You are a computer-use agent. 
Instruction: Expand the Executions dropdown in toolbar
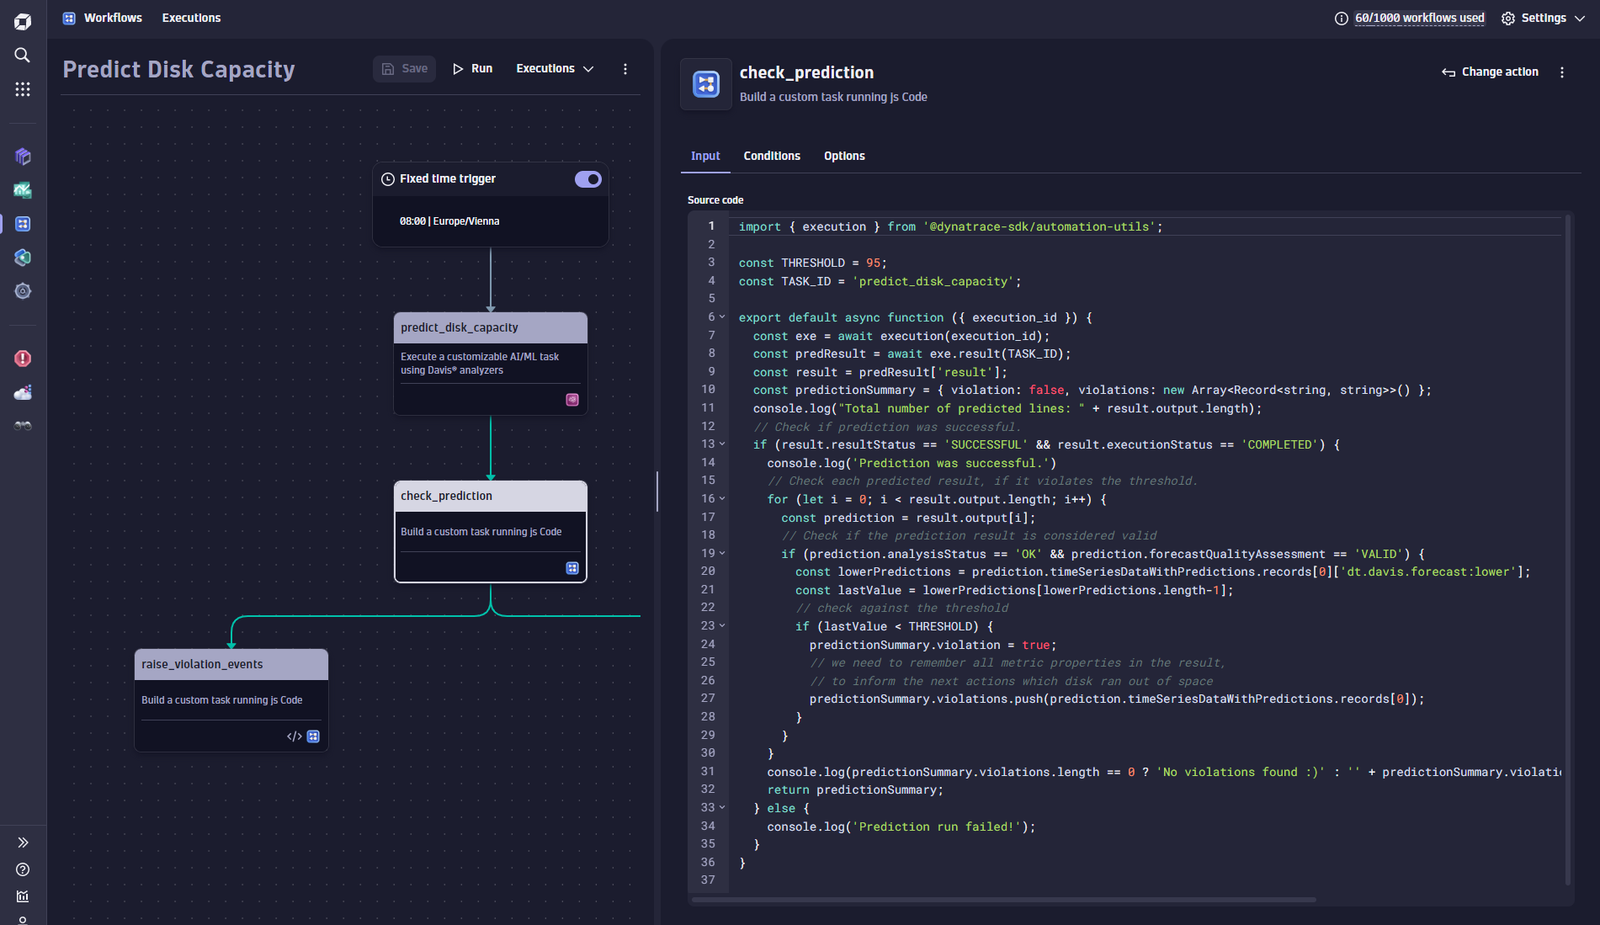pos(555,69)
